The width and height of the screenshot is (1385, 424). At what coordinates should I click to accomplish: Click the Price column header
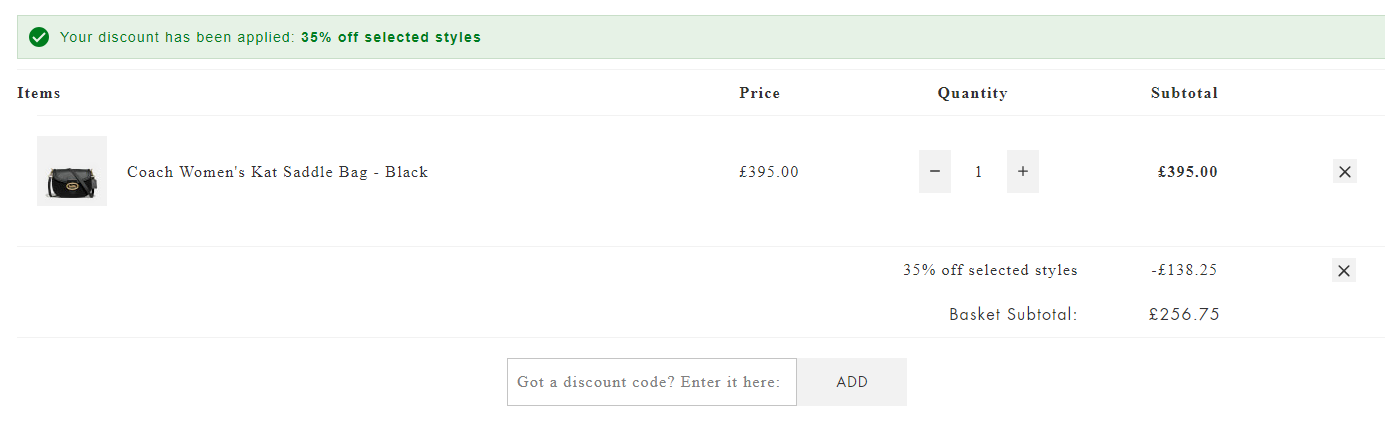(759, 93)
